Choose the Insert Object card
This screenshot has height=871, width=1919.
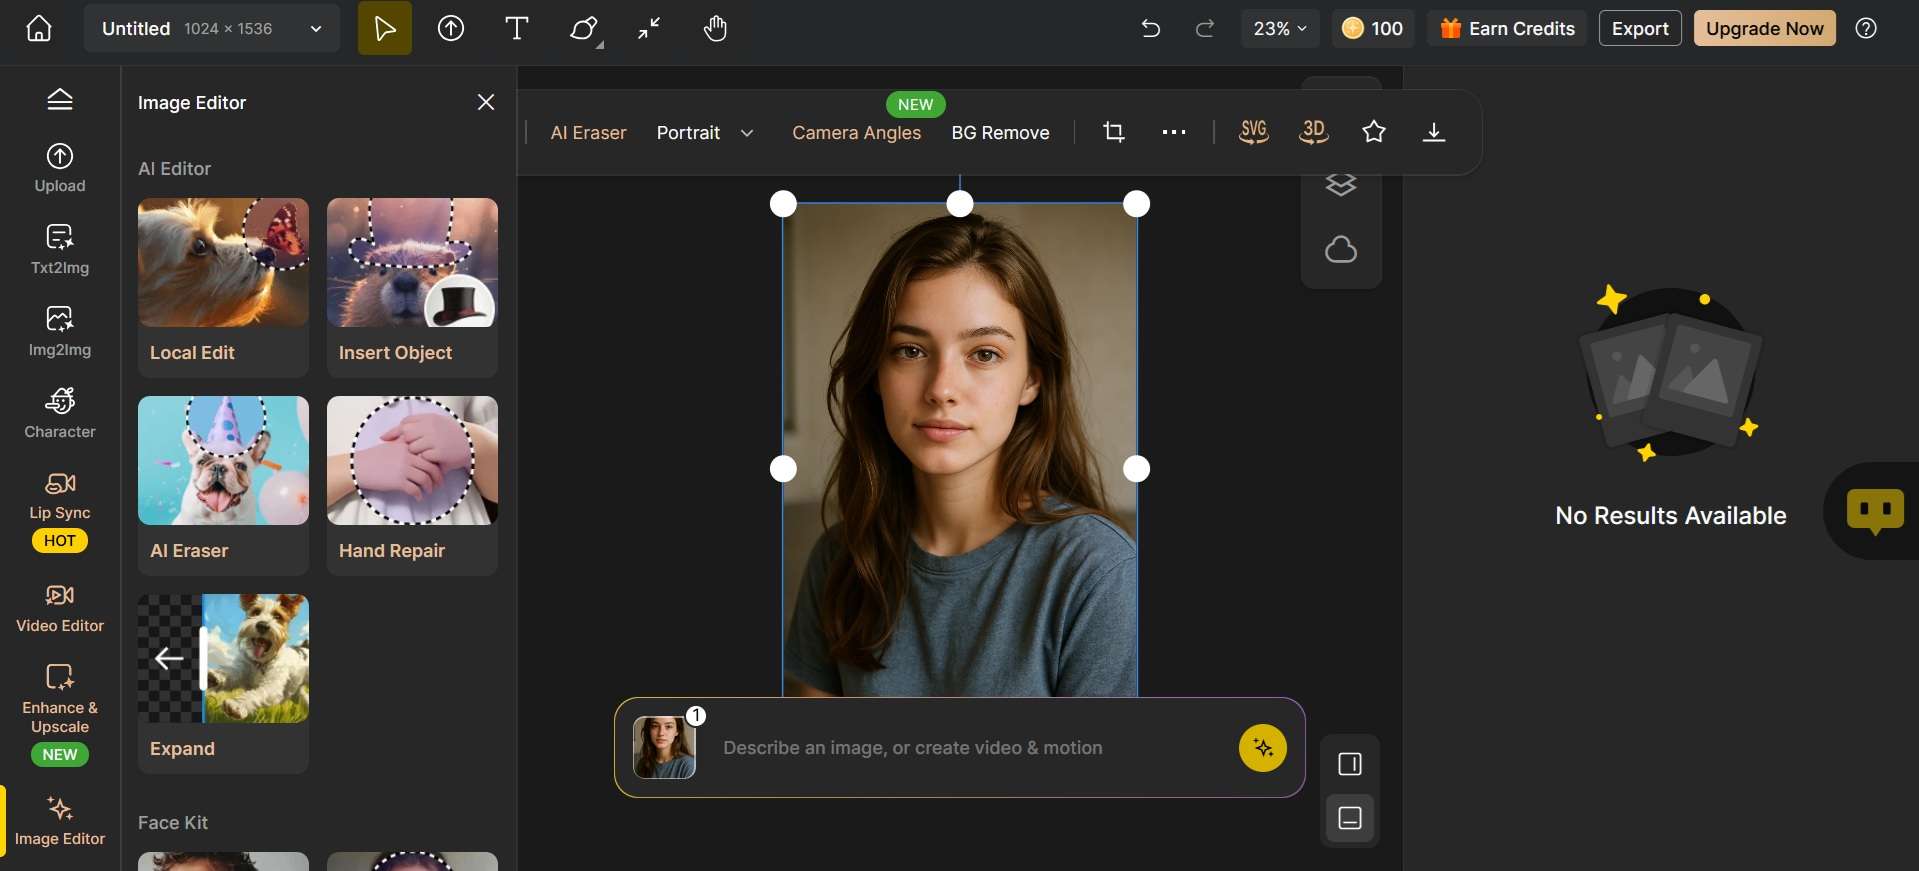[x=412, y=287]
